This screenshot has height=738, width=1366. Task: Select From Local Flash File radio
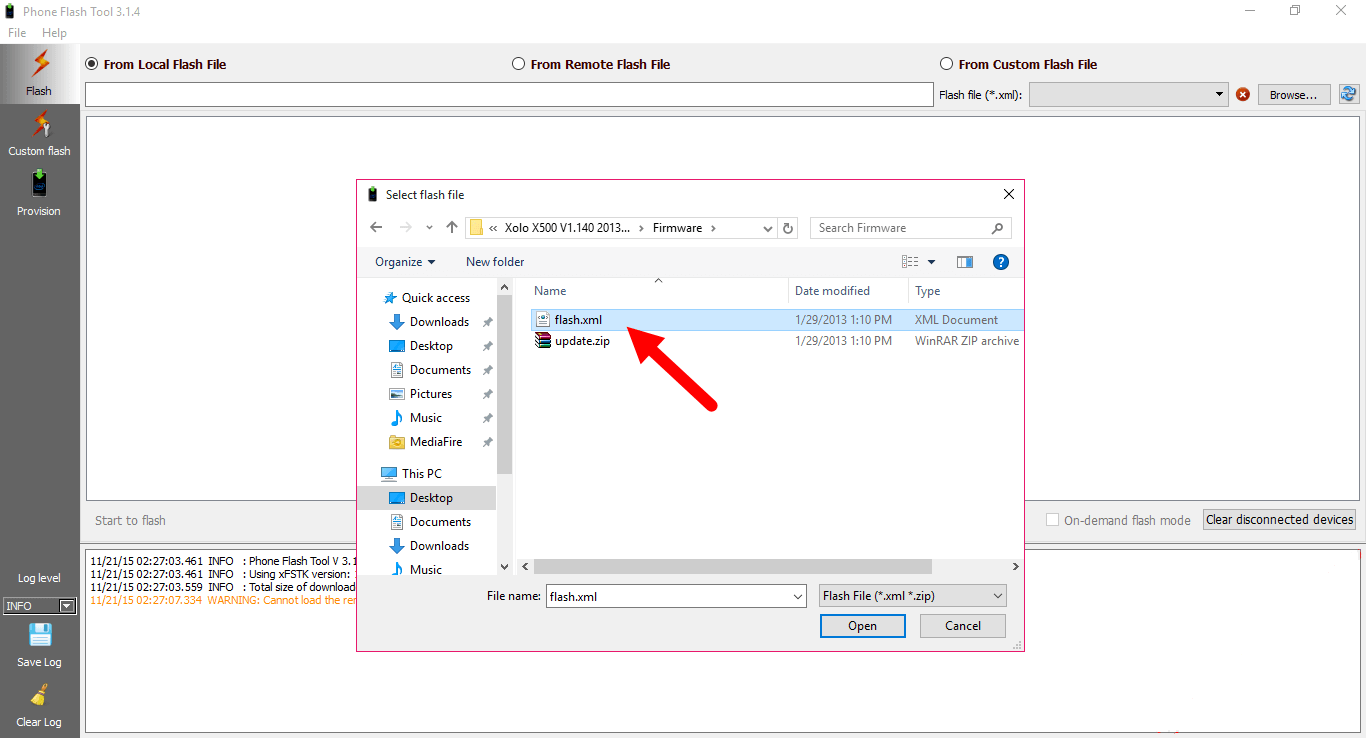92,64
